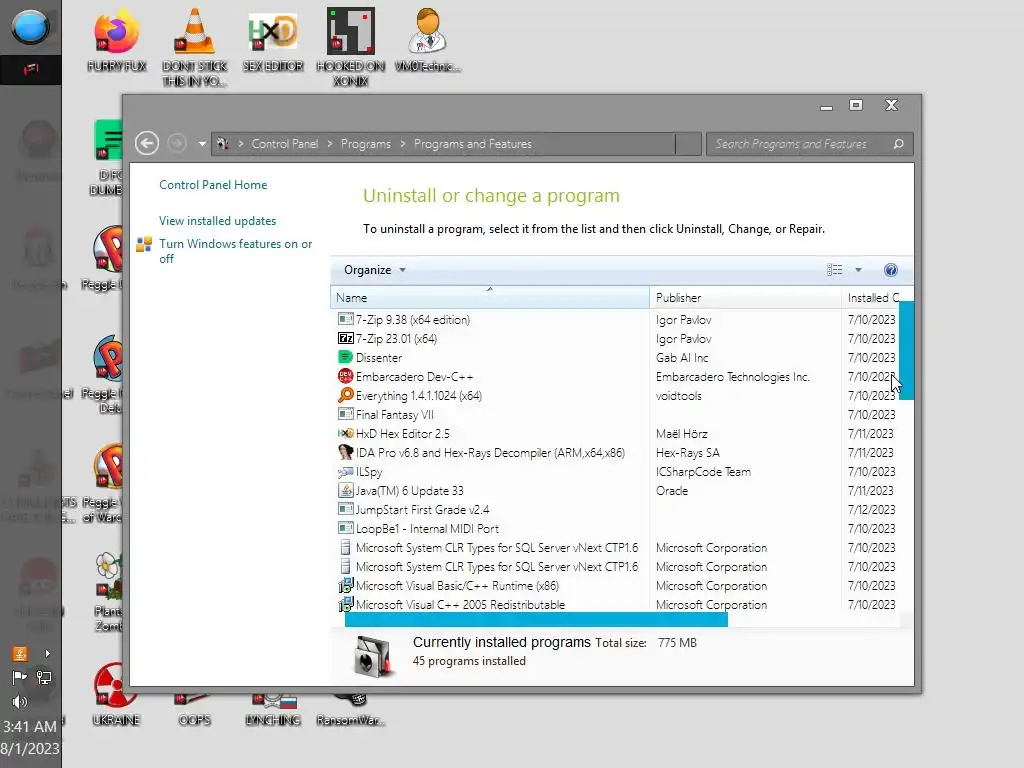Sort by the Publisher column header
Screen dimensions: 1024x768
tap(745, 298)
